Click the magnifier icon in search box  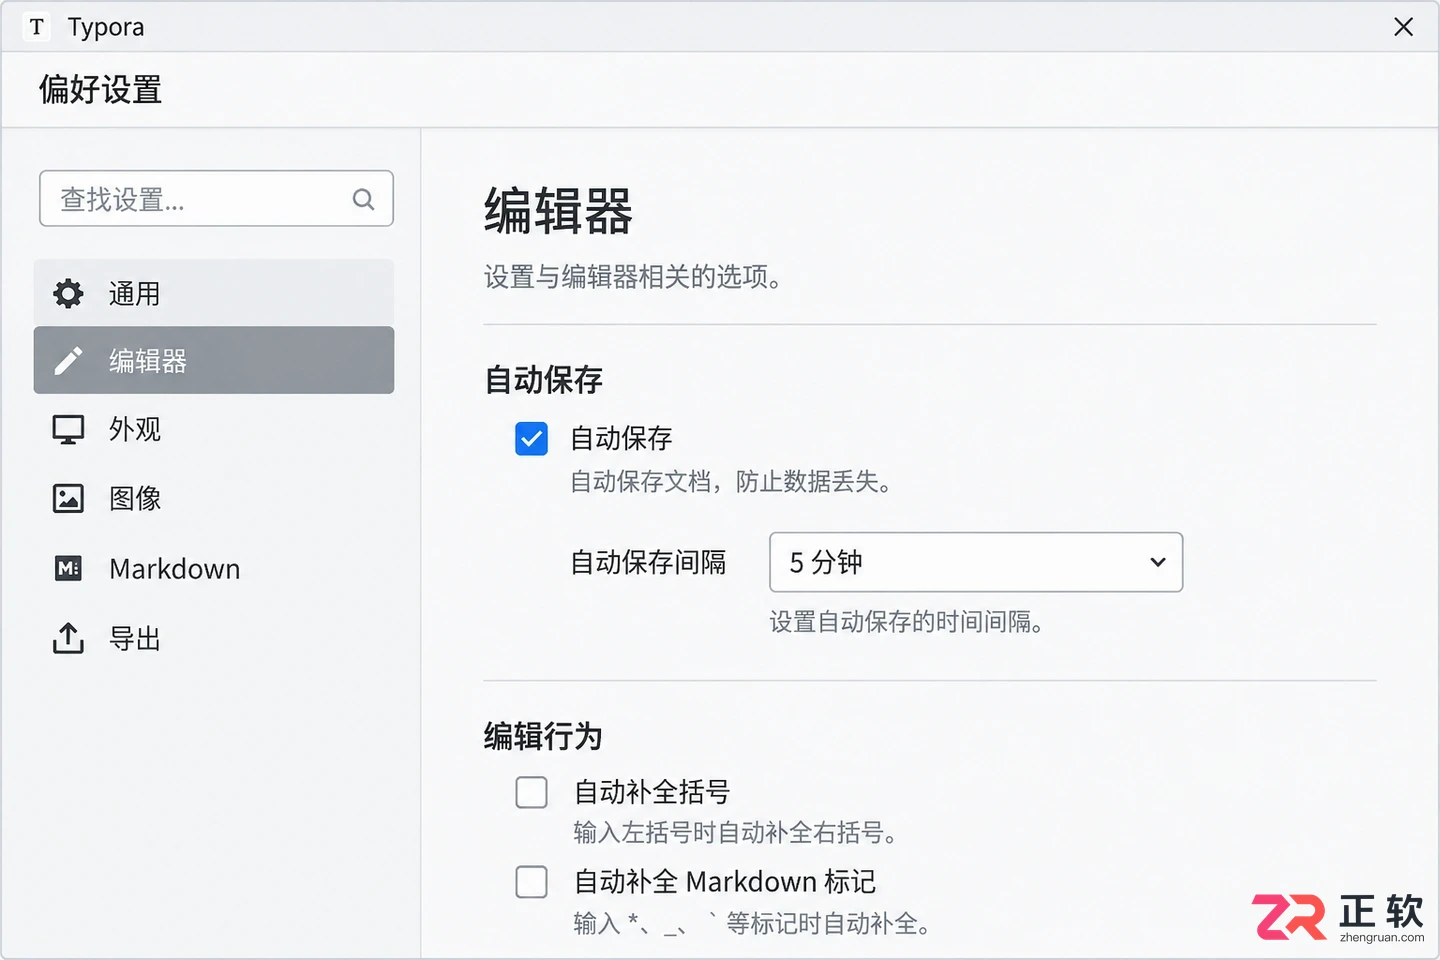(x=363, y=200)
